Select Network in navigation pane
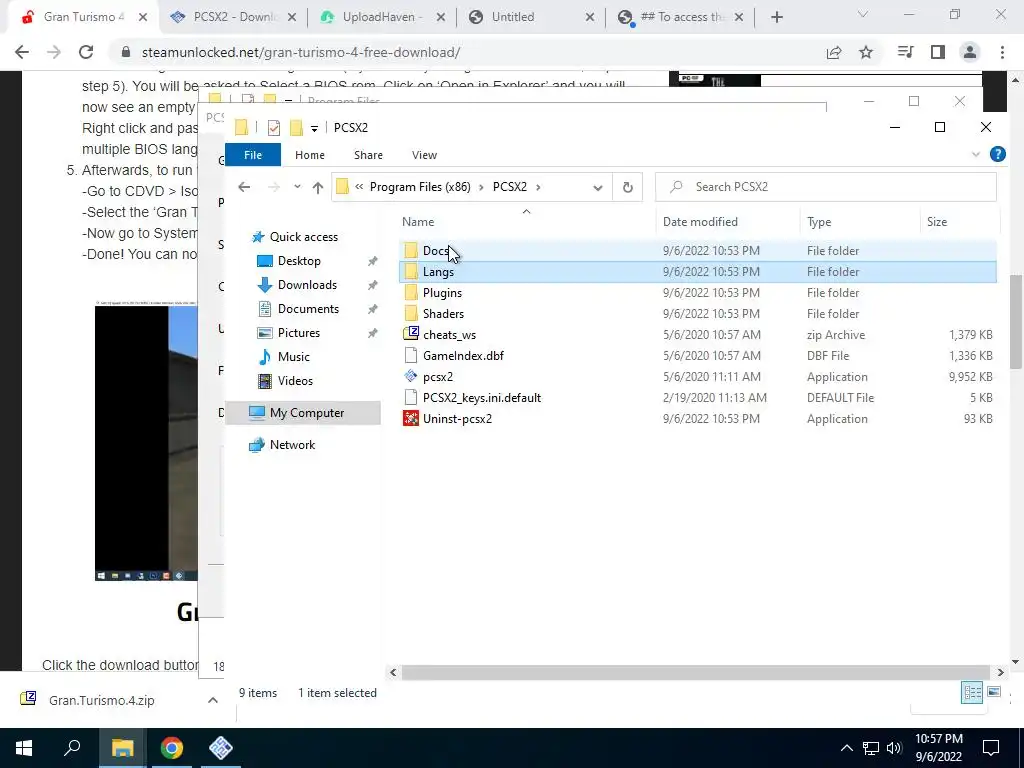 [x=292, y=445]
